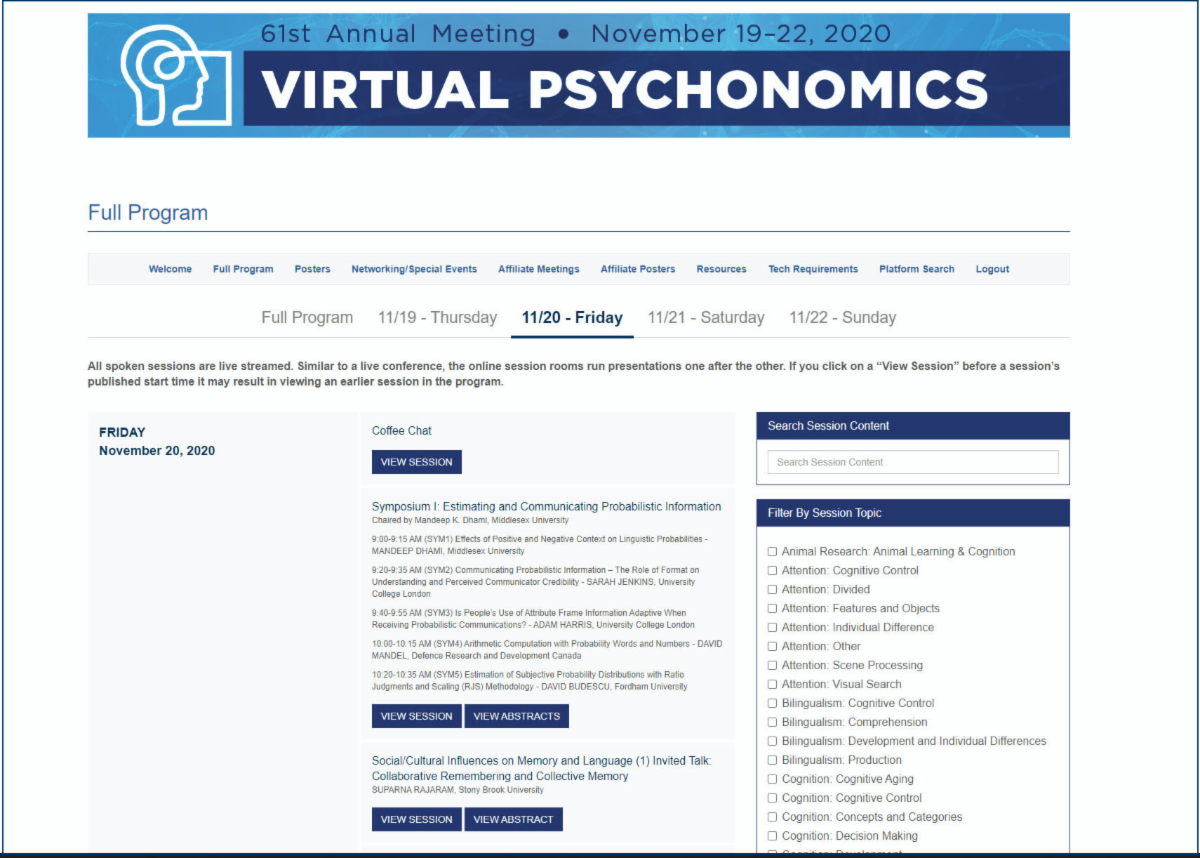1200x858 pixels.
Task: Select Bilingualism: Development and Individual Differences
Action: [x=772, y=742]
